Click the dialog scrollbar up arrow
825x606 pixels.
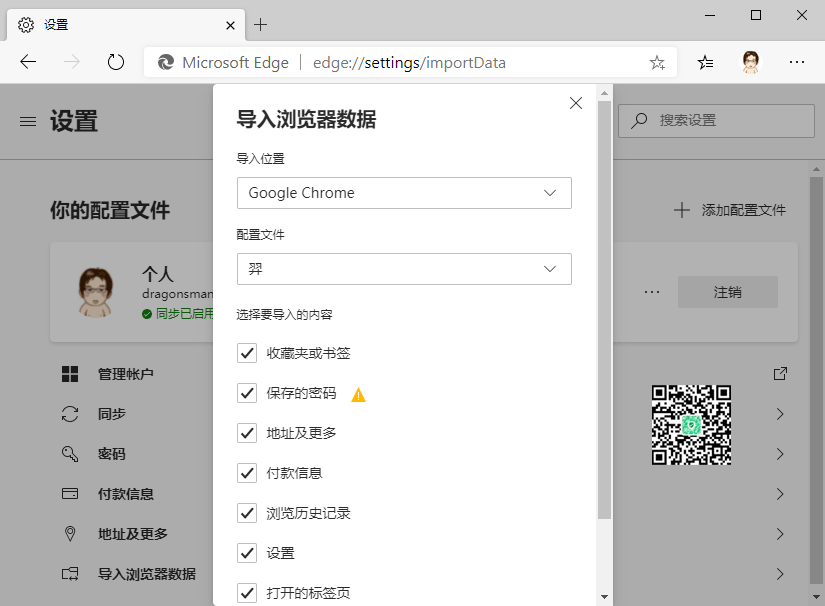pyautogui.click(x=604, y=93)
